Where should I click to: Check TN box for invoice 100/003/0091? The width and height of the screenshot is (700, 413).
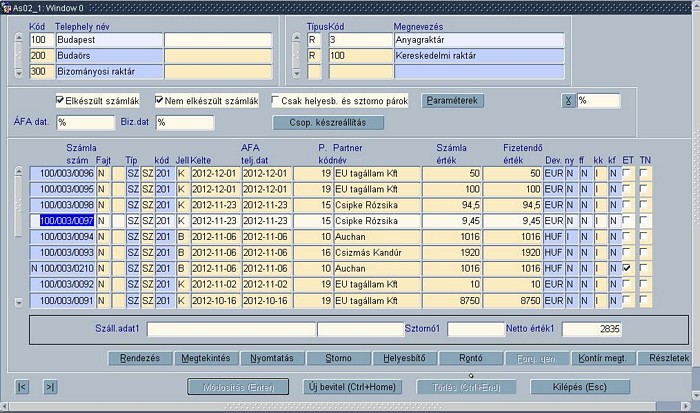point(643,300)
